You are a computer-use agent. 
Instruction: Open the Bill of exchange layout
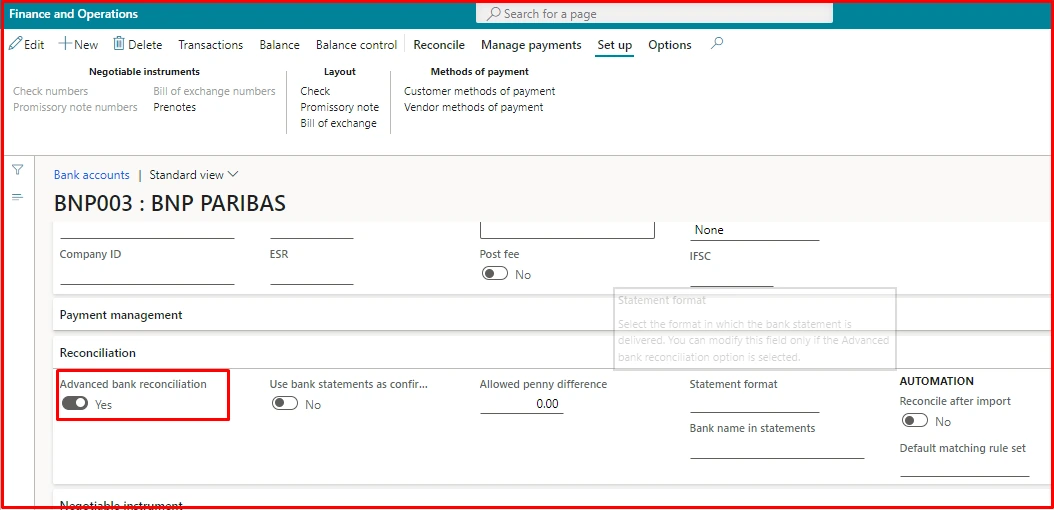pos(338,123)
